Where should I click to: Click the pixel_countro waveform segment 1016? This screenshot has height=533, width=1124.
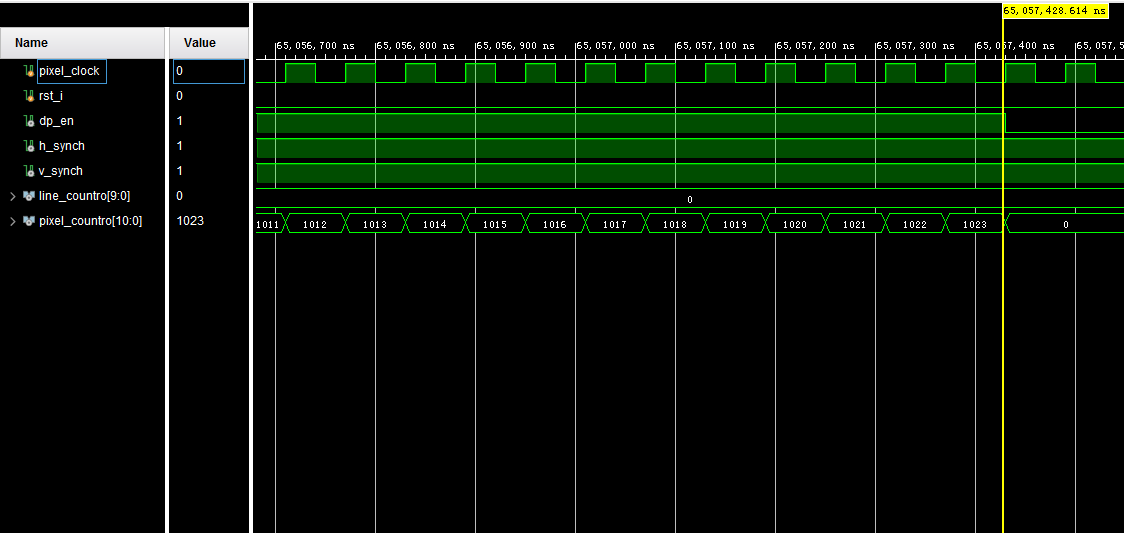coord(555,224)
